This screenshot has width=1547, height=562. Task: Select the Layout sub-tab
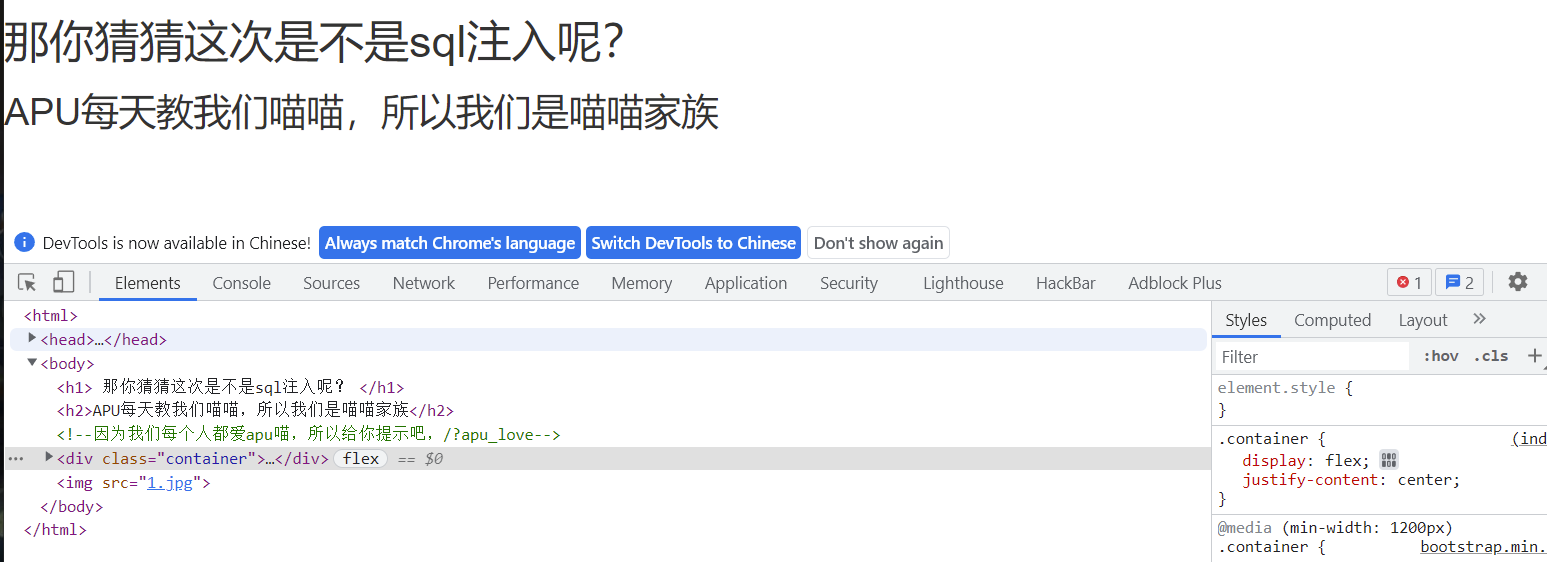[x=1423, y=320]
